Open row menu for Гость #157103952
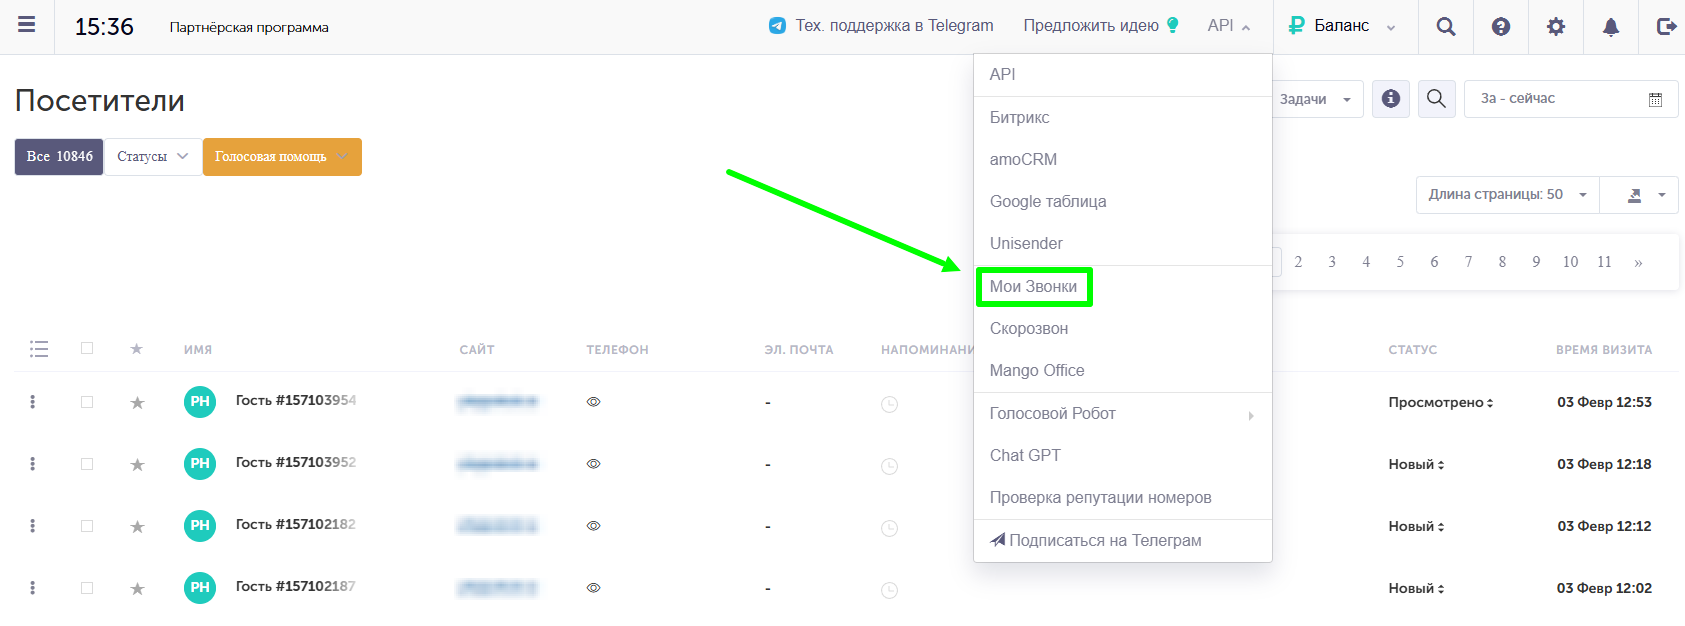 (x=33, y=464)
